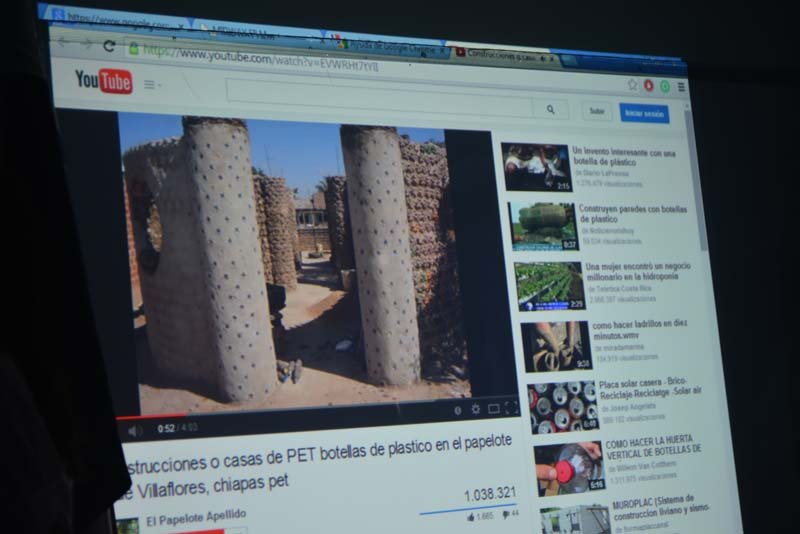The height and width of the screenshot is (534, 800).
Task: Mute the video with speaker icon
Action: [135, 430]
